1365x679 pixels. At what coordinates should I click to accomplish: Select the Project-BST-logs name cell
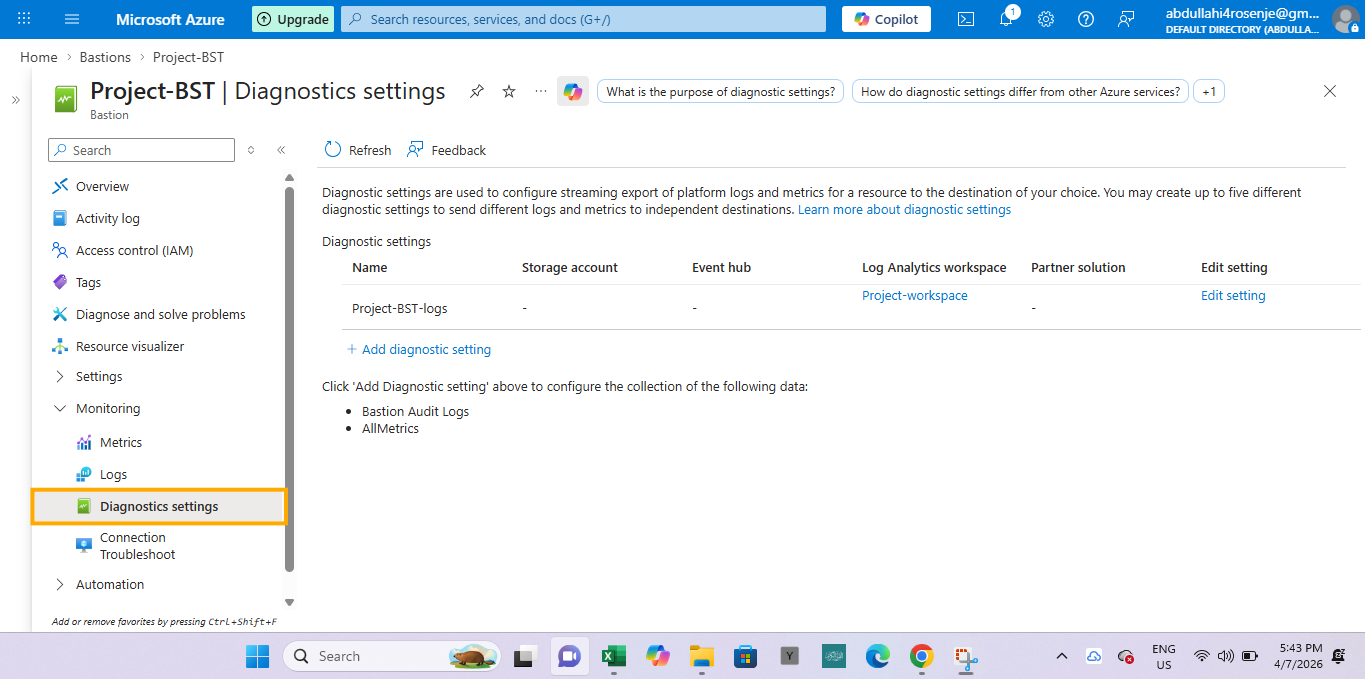pos(399,308)
